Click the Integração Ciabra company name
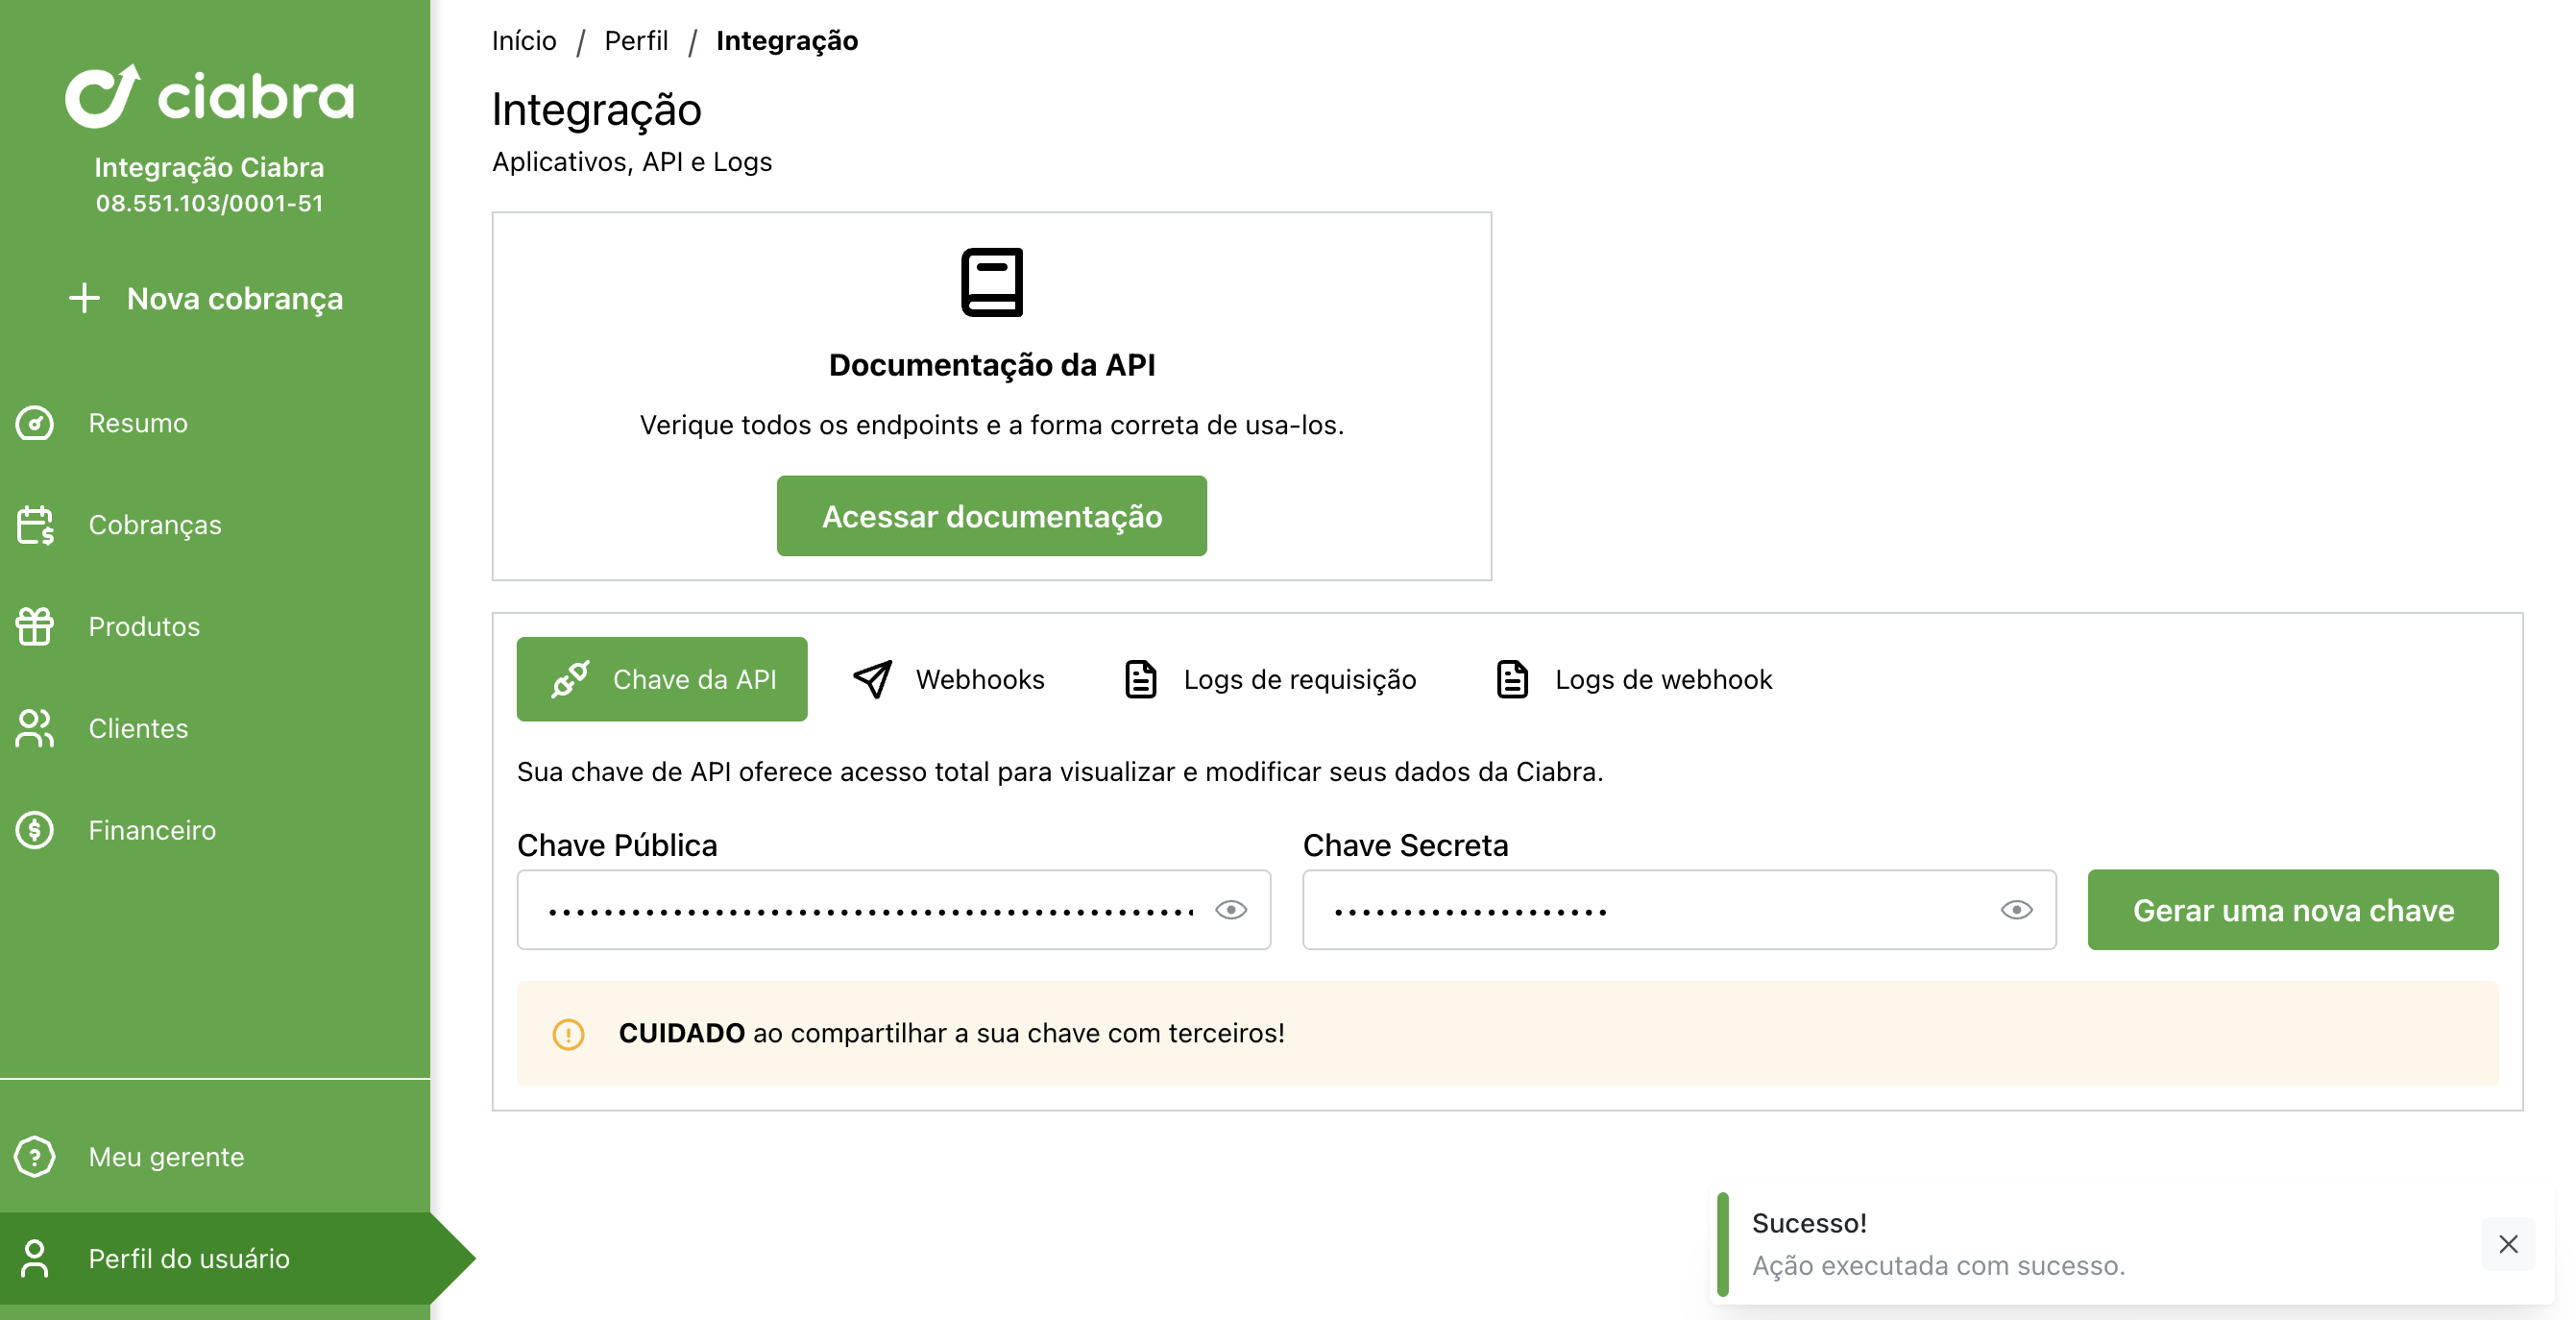This screenshot has width=2576, height=1320. (209, 167)
